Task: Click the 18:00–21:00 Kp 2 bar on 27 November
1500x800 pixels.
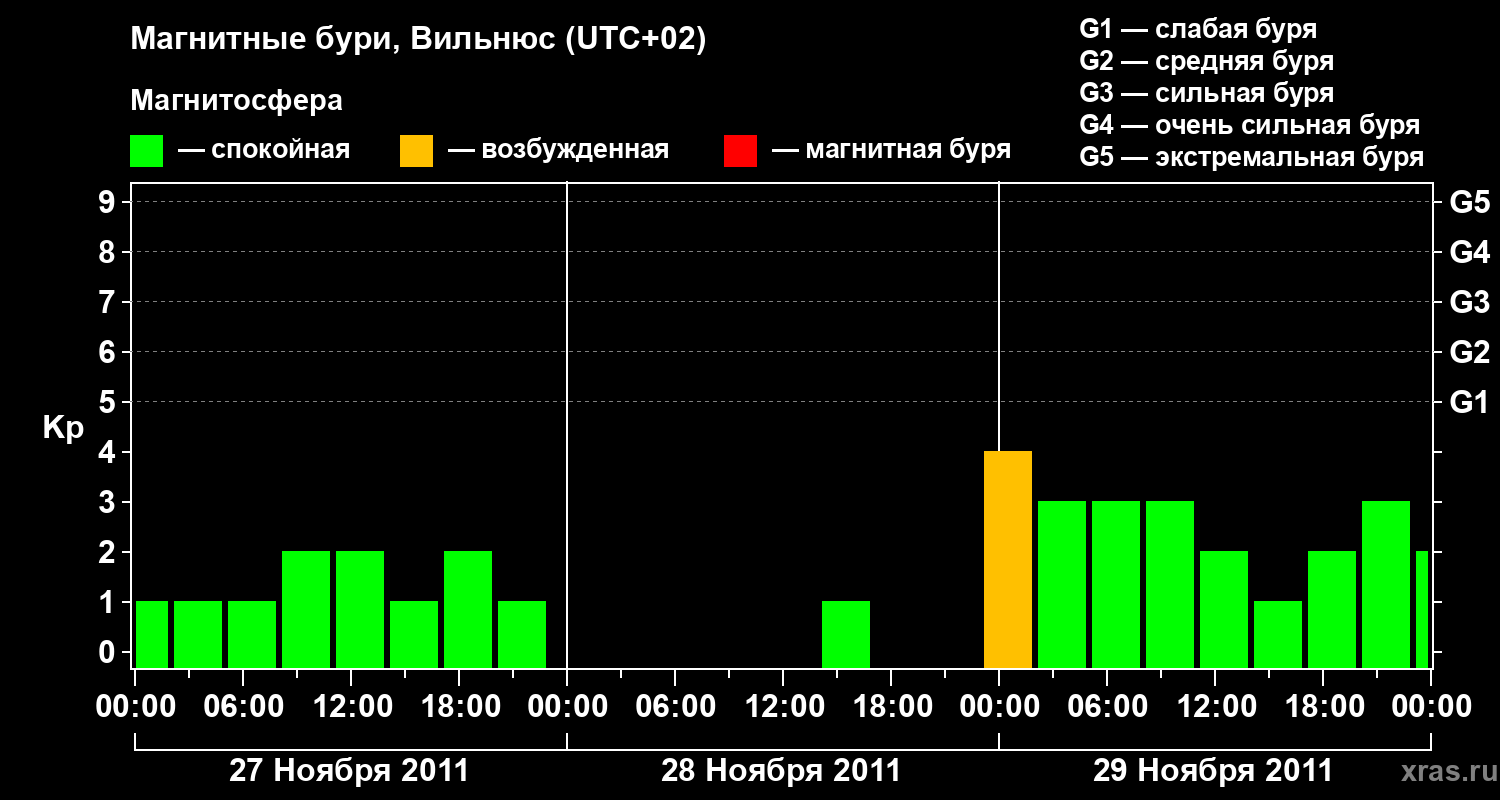Action: [x=468, y=610]
